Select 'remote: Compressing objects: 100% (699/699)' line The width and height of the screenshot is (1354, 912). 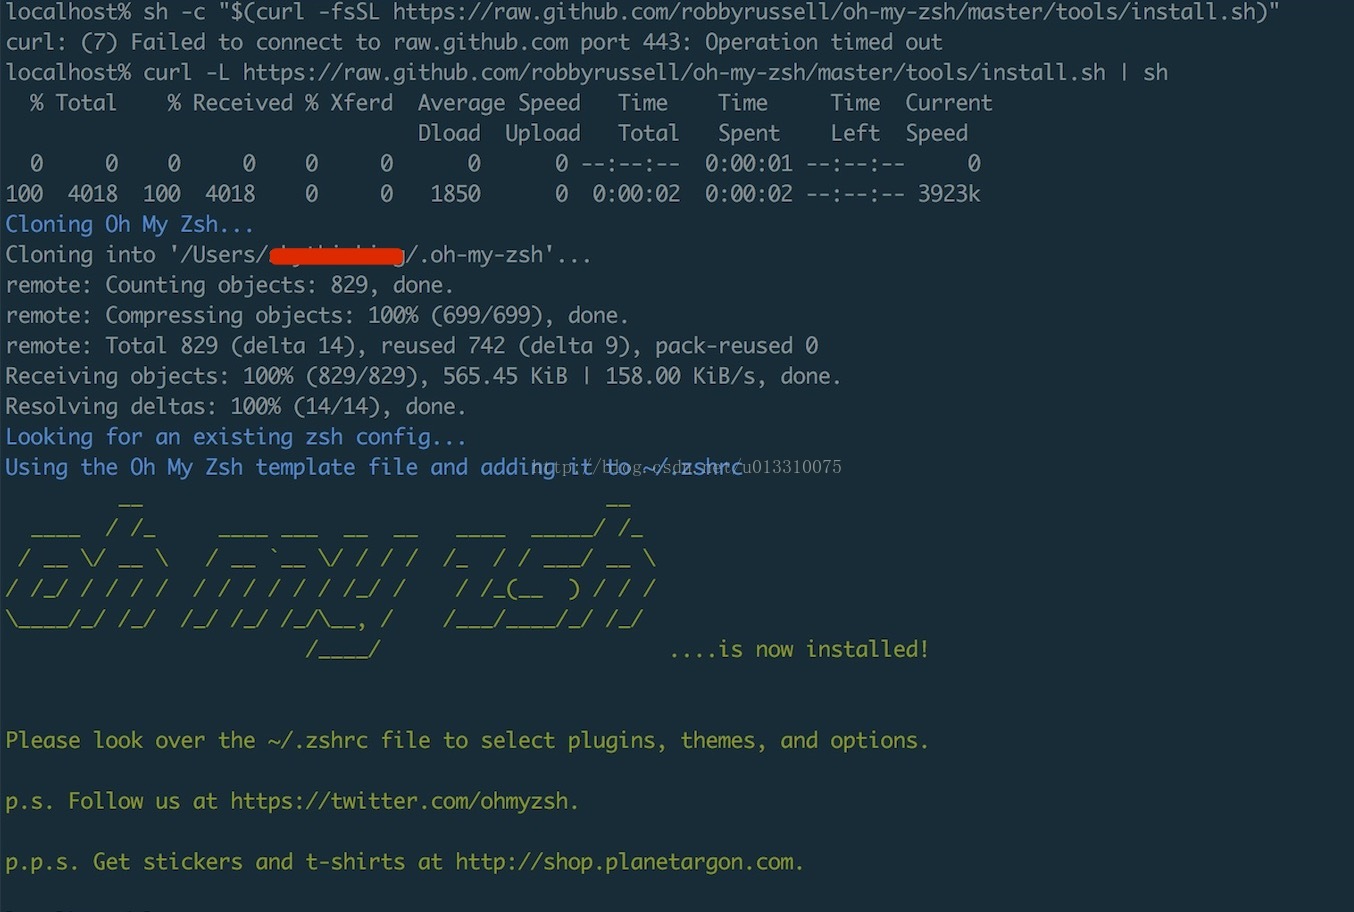pyautogui.click(x=317, y=316)
